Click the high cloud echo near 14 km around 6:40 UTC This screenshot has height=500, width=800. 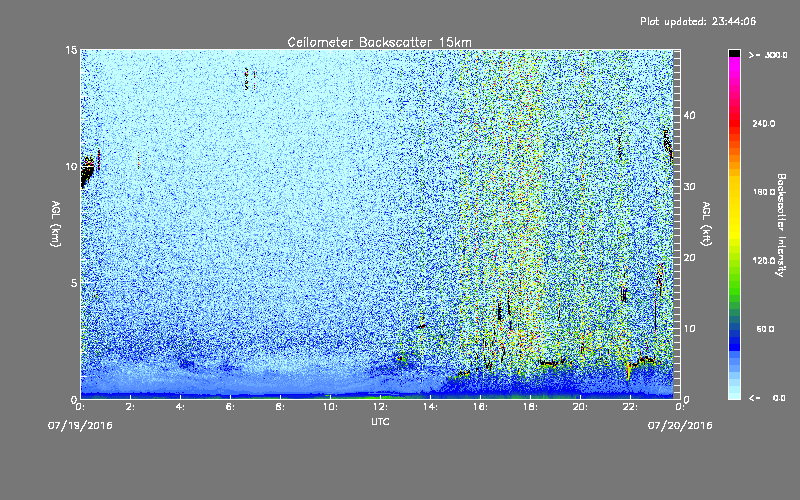click(x=246, y=79)
